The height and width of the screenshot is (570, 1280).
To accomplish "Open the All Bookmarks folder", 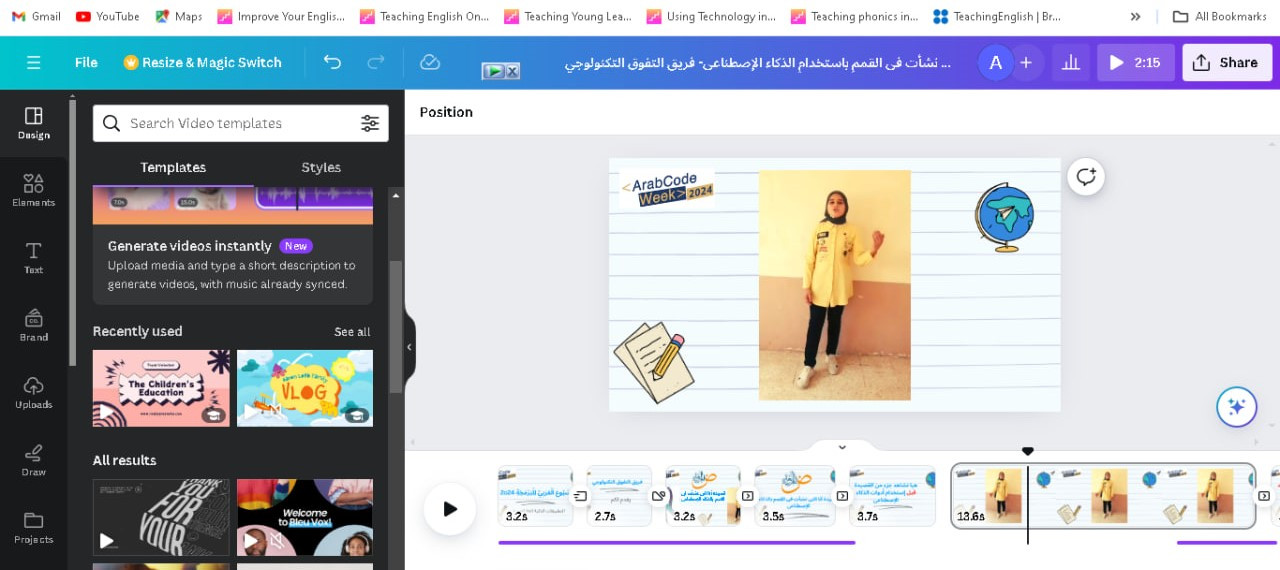I will click(1220, 16).
